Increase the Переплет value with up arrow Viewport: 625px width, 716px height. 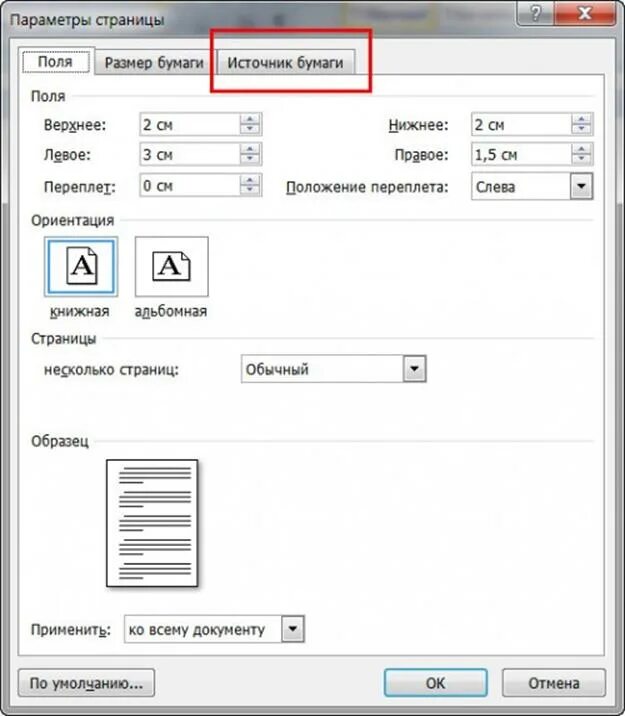point(250,180)
